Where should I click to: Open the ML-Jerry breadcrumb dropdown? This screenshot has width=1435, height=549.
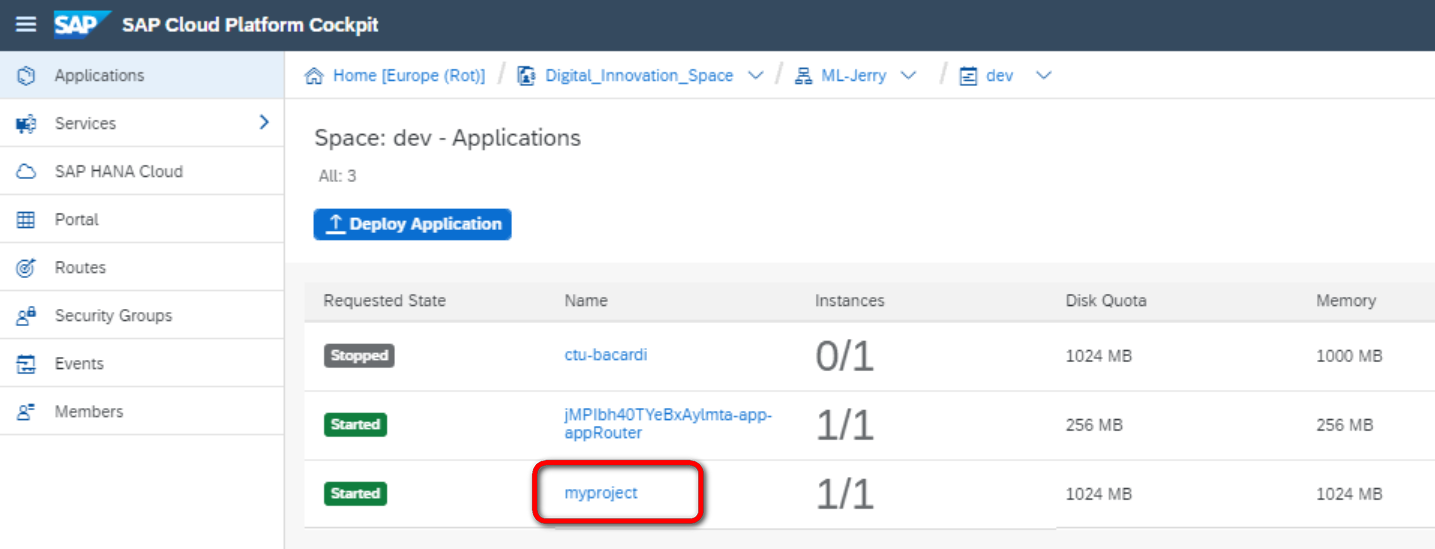coord(908,76)
